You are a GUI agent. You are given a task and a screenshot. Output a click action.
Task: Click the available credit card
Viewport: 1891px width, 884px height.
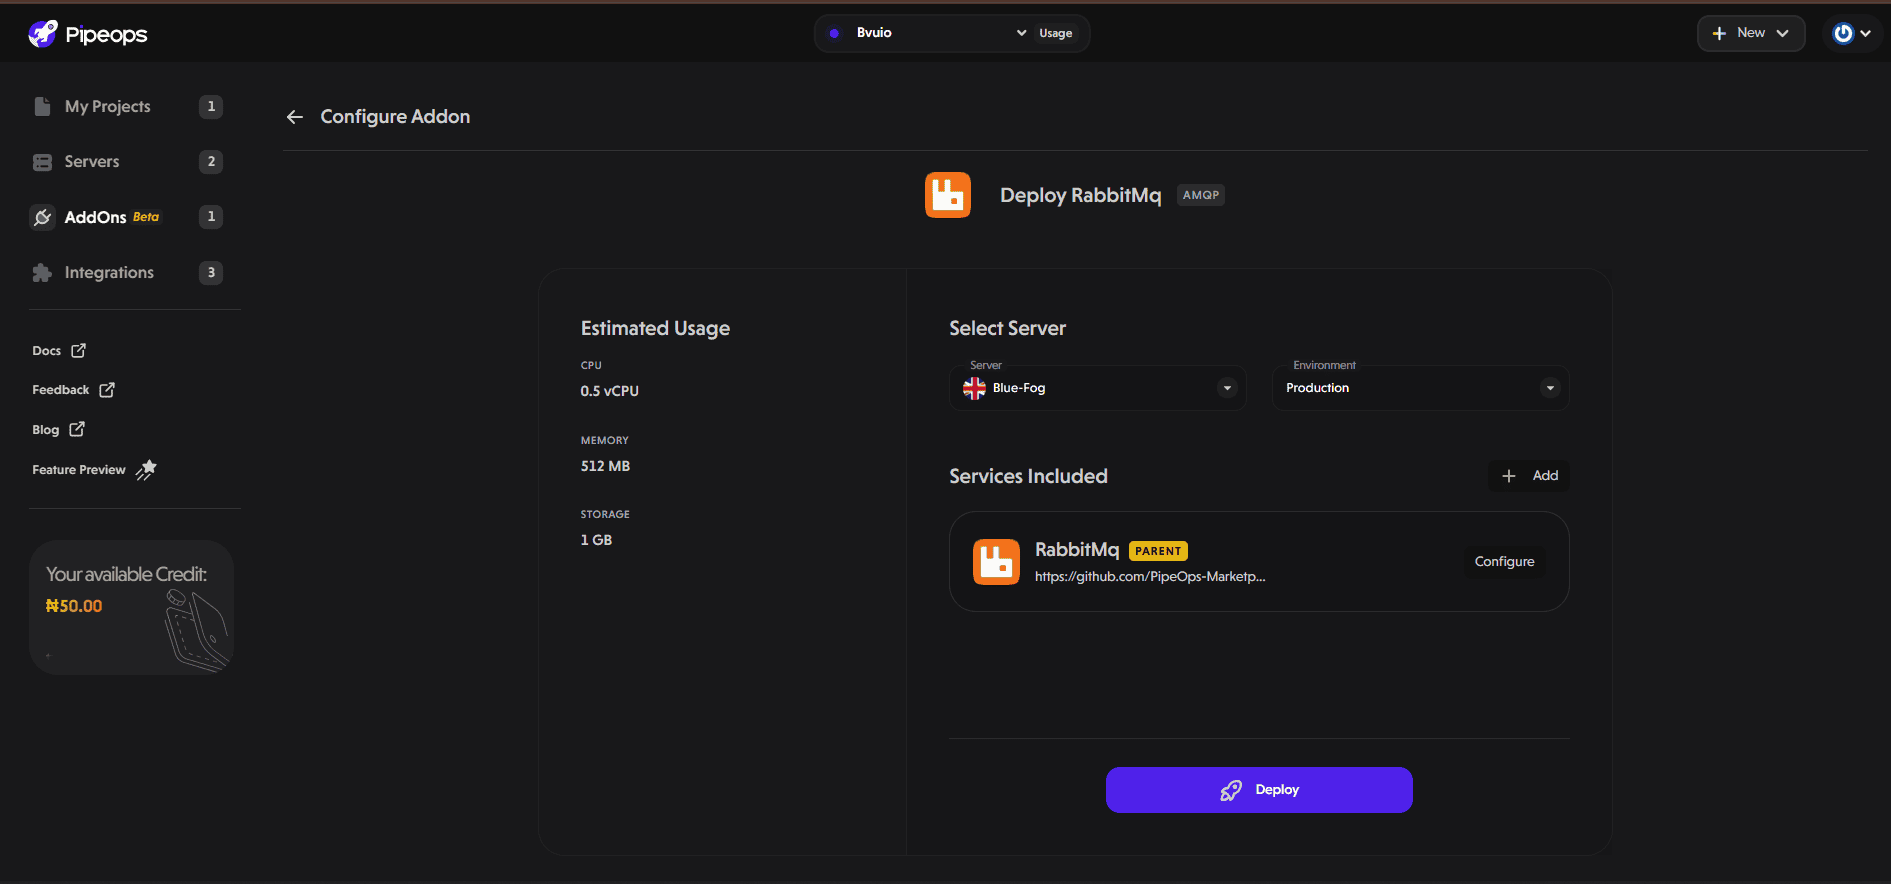tap(131, 607)
